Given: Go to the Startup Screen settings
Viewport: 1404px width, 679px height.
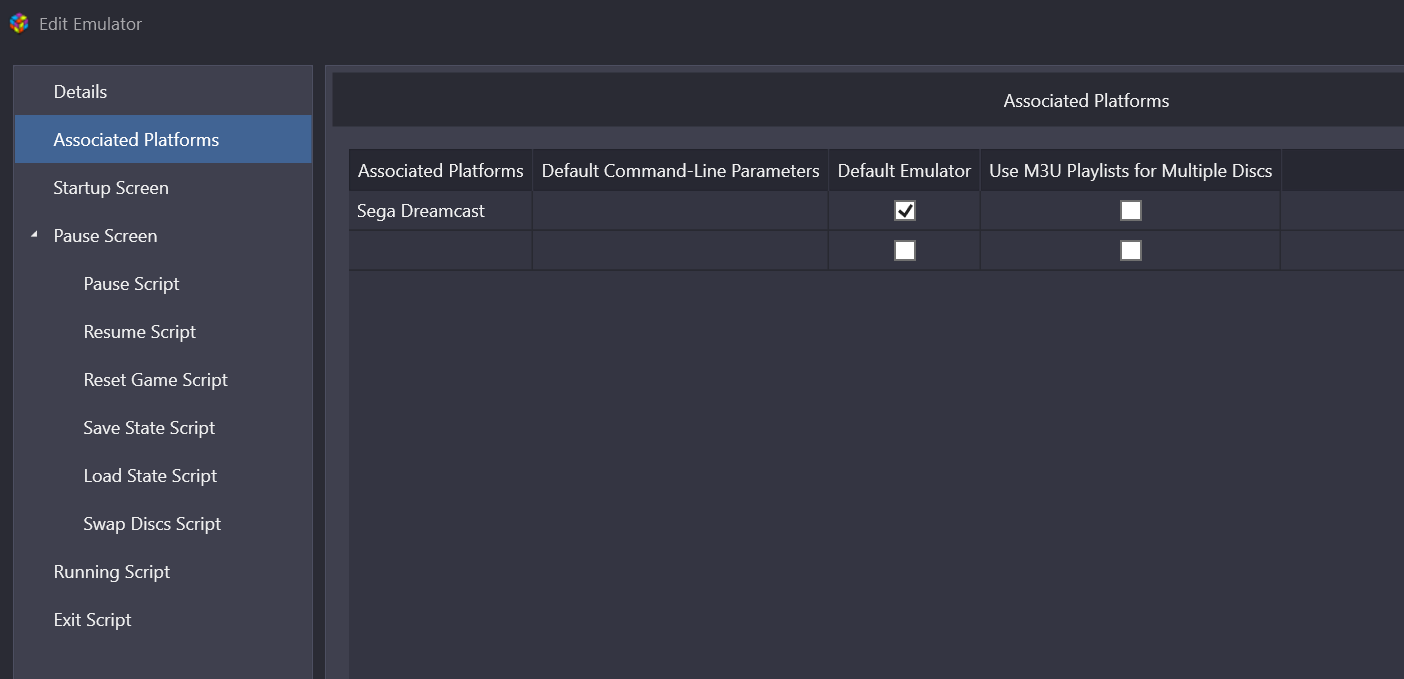Looking at the screenshot, I should click(111, 188).
